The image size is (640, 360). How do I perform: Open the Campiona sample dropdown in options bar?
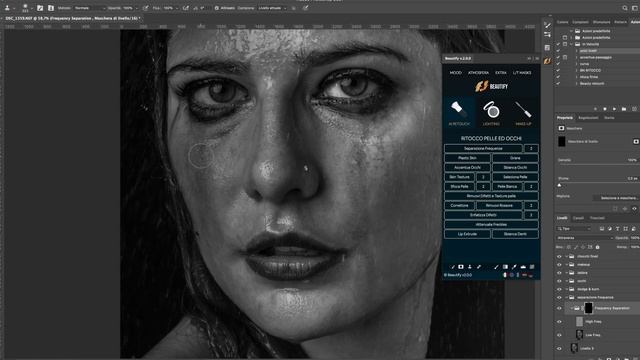click(272, 8)
